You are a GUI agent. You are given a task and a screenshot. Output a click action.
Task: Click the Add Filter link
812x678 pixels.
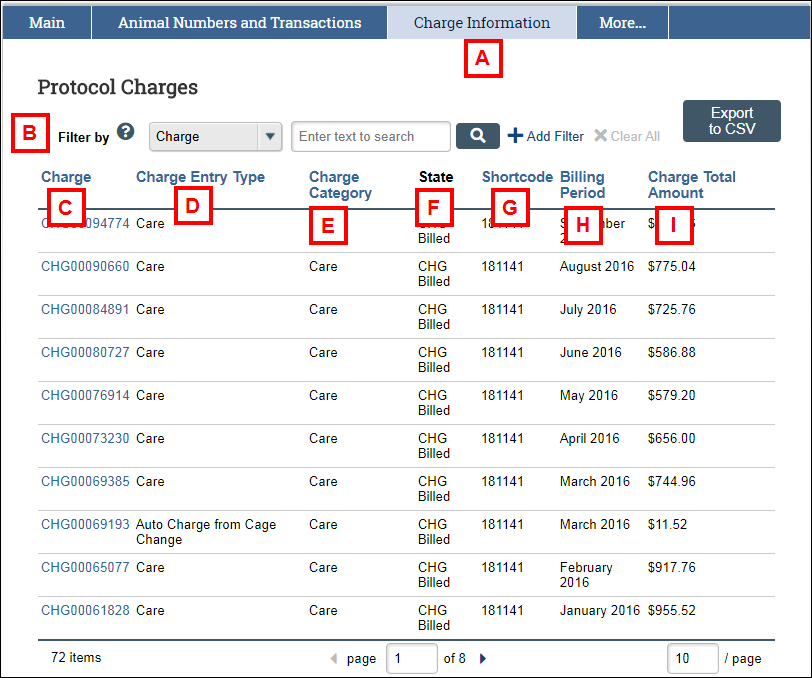pos(546,136)
